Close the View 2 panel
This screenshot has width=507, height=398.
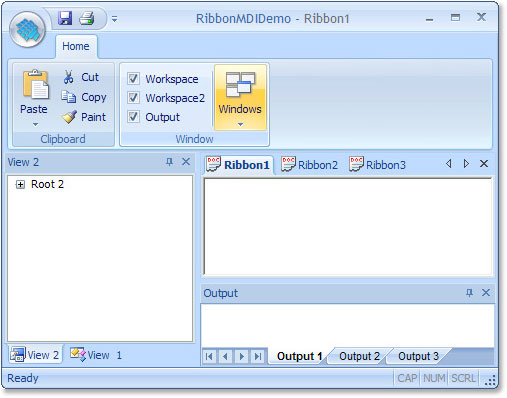[x=186, y=162]
